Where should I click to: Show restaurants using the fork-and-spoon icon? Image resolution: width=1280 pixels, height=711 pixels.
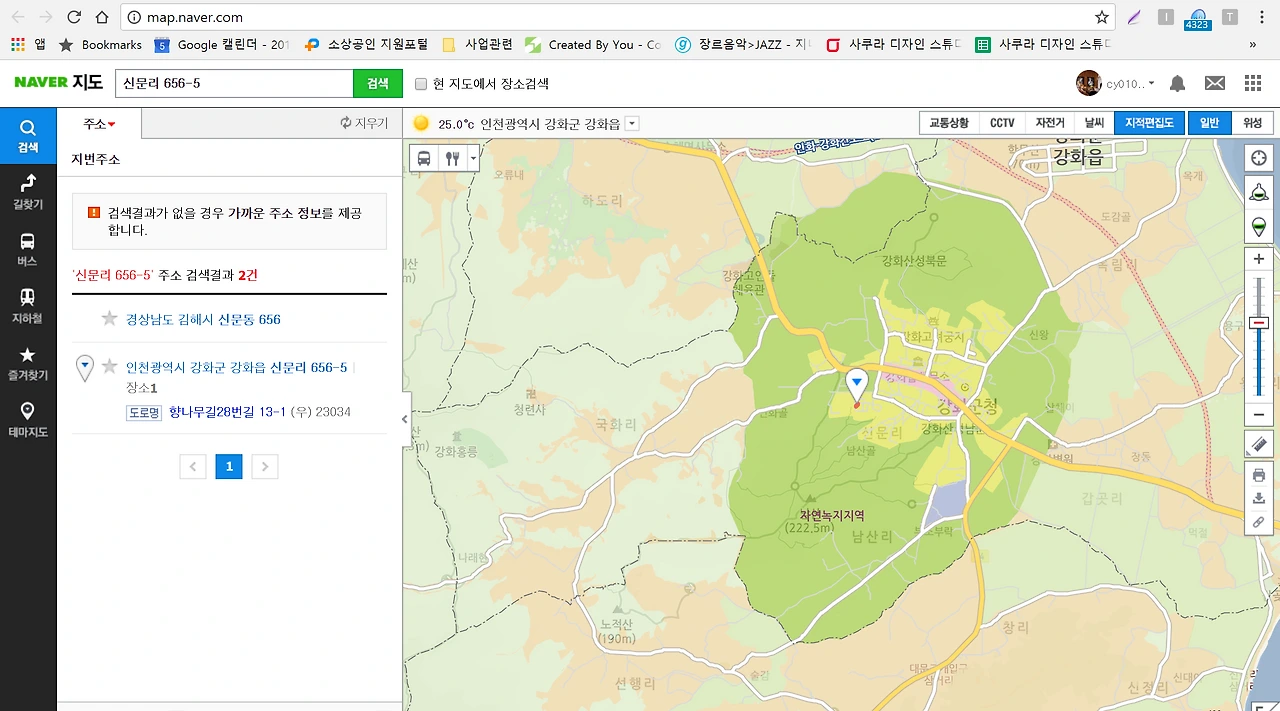tap(450, 157)
